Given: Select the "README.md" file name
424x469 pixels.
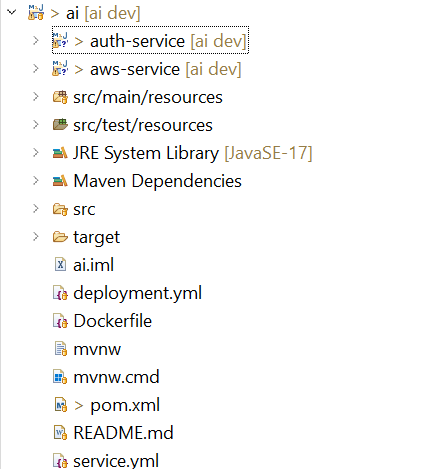Looking at the screenshot, I should (x=123, y=433).
